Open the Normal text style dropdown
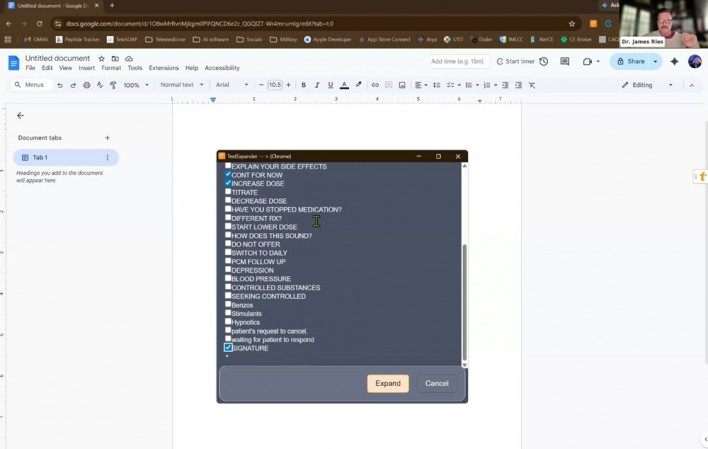Viewport: 708px width, 449px height. click(x=182, y=85)
